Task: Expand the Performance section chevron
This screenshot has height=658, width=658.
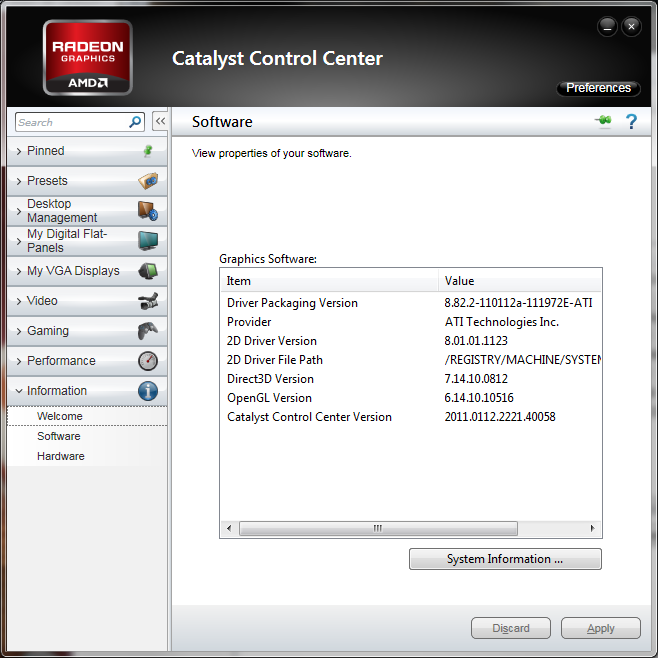Action: [x=19, y=361]
